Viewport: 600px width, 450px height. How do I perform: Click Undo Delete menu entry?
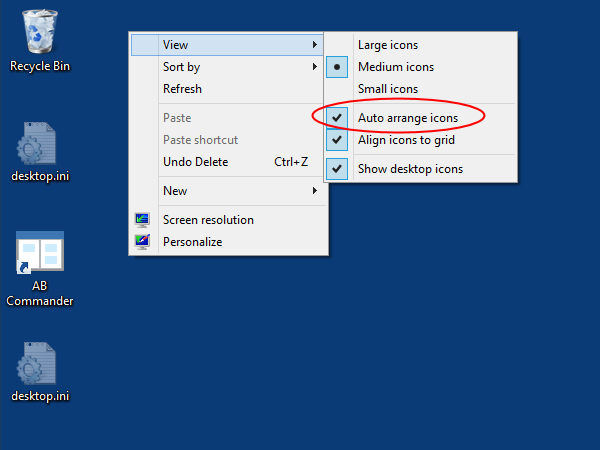(195, 162)
